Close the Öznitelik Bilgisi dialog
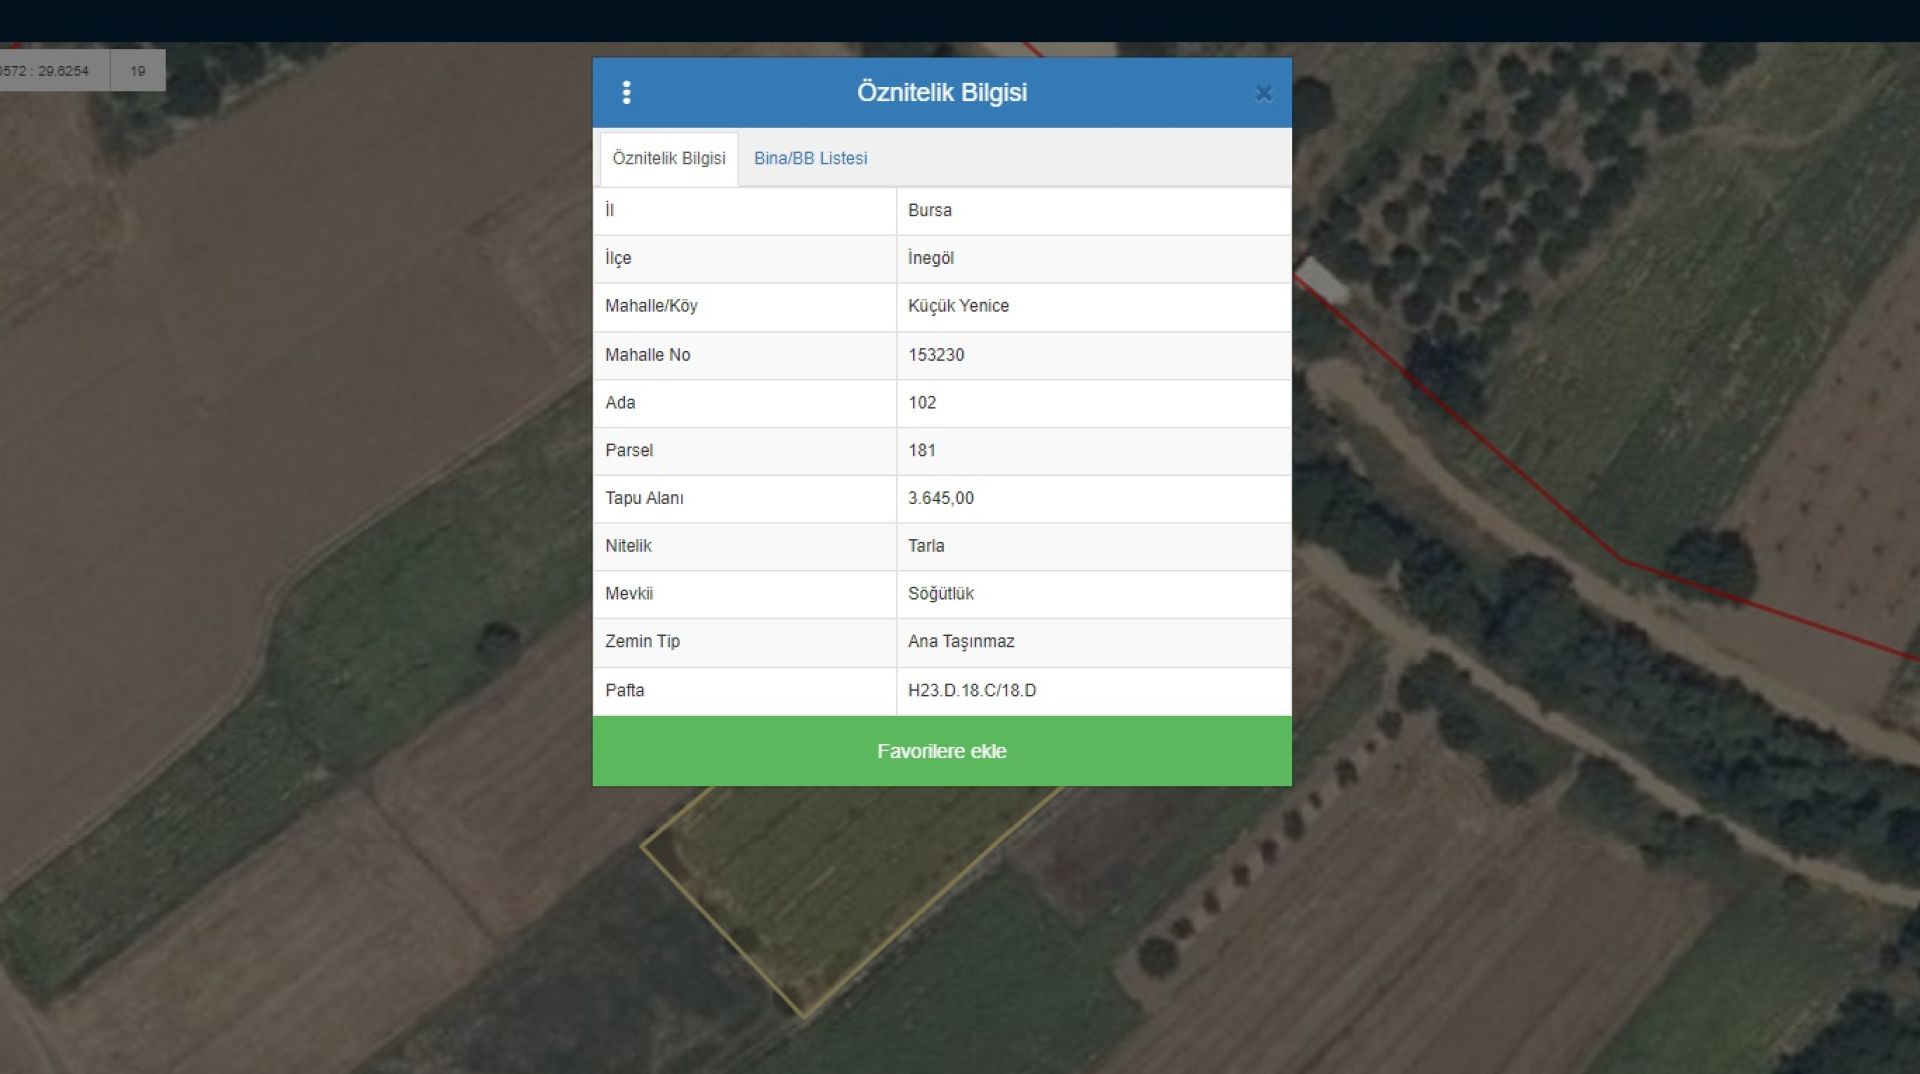 1263,93
